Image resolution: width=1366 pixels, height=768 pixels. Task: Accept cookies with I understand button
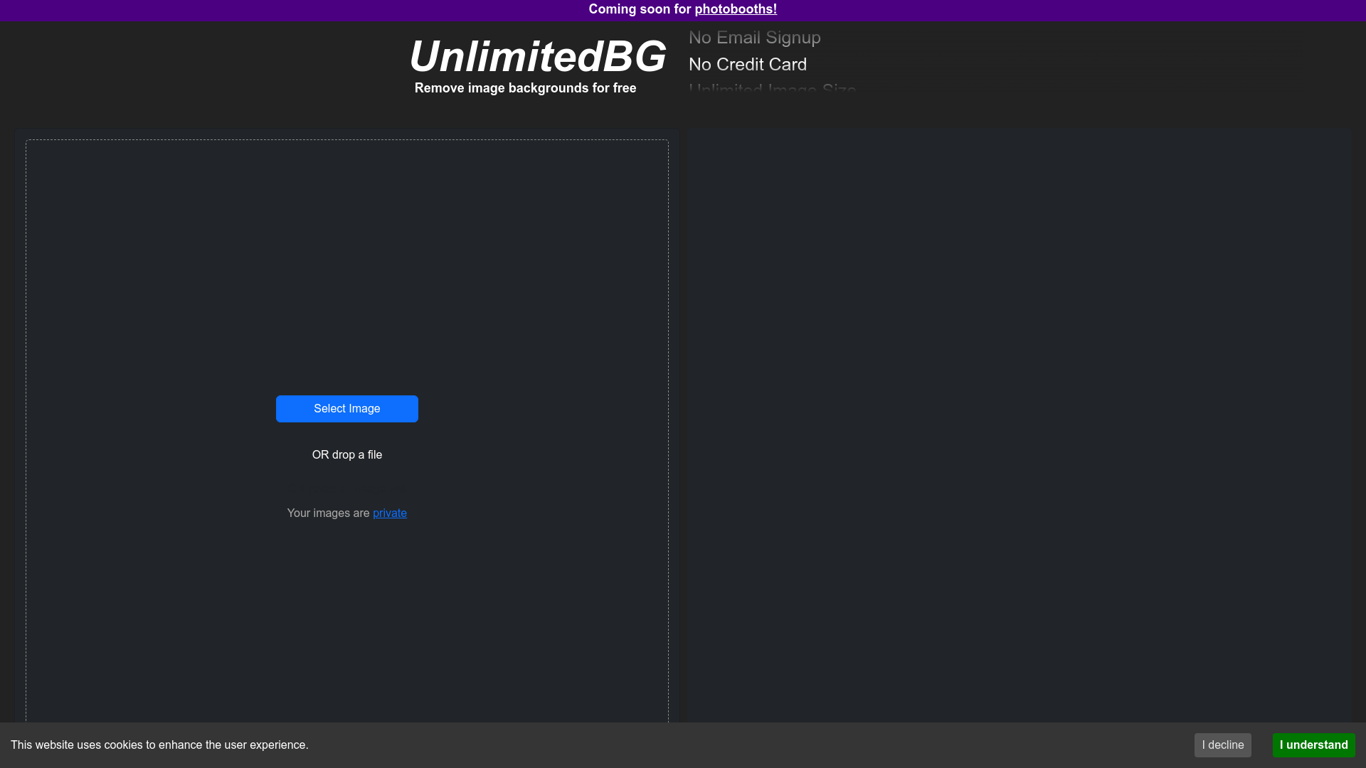(x=1313, y=745)
